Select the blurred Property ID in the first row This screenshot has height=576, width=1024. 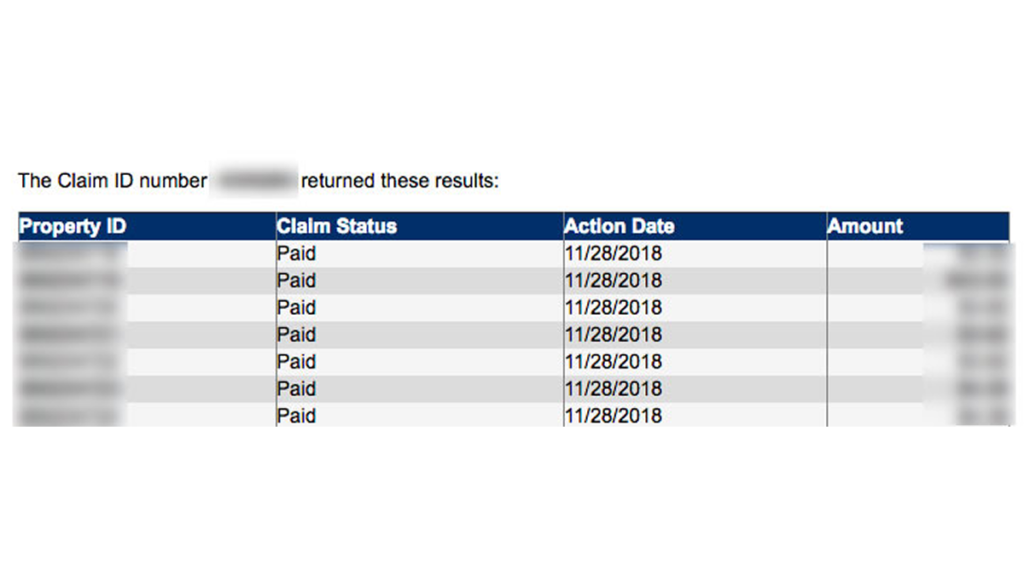coord(71,253)
